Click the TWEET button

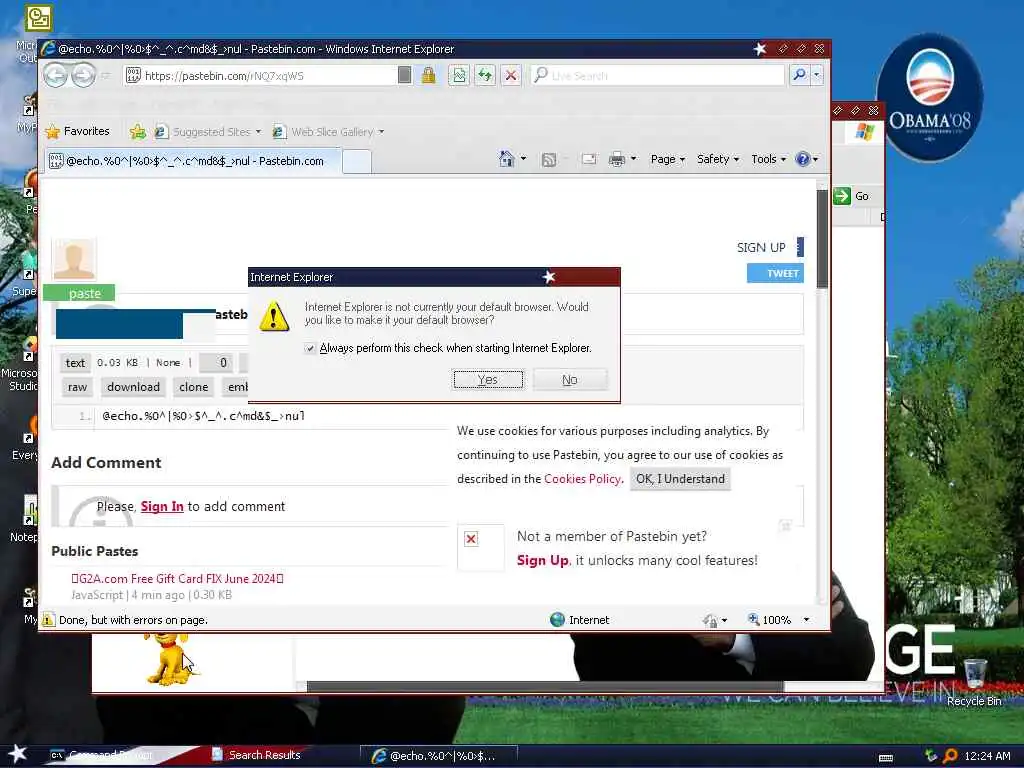[x=775, y=273]
